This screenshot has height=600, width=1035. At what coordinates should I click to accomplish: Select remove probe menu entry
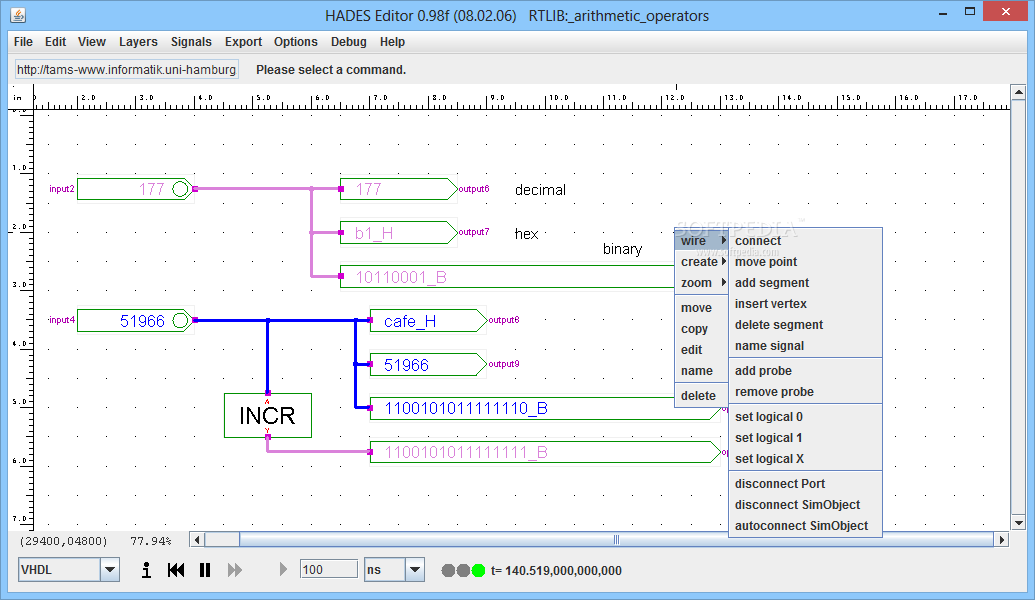click(805, 392)
